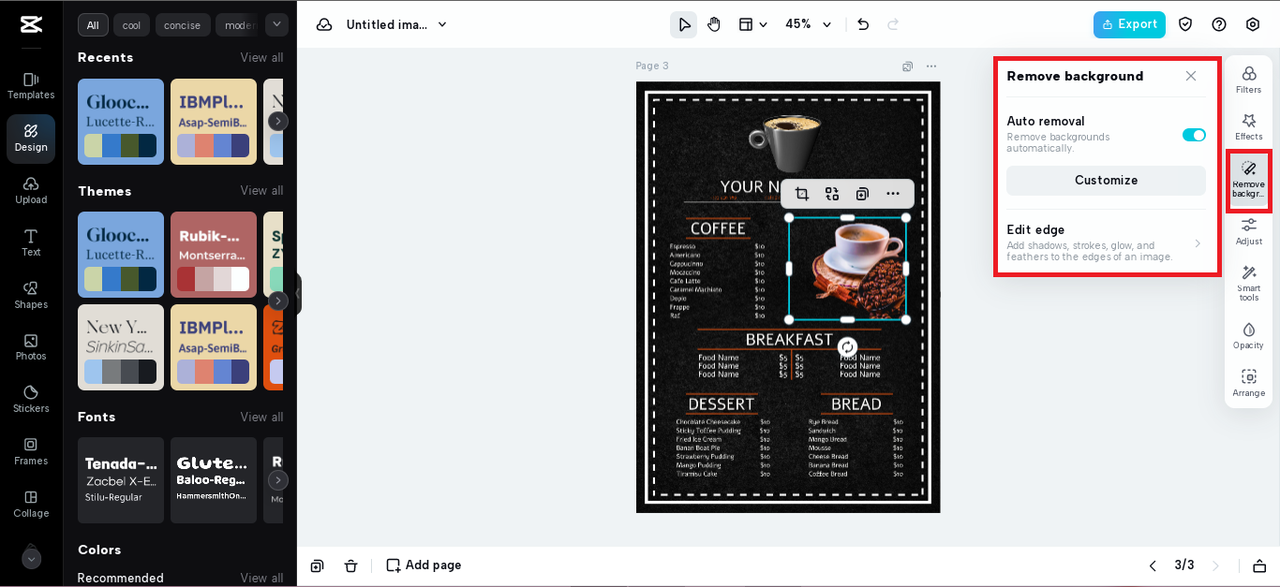Select the pointer Select tool
The image size is (1280, 587).
(x=684, y=24)
